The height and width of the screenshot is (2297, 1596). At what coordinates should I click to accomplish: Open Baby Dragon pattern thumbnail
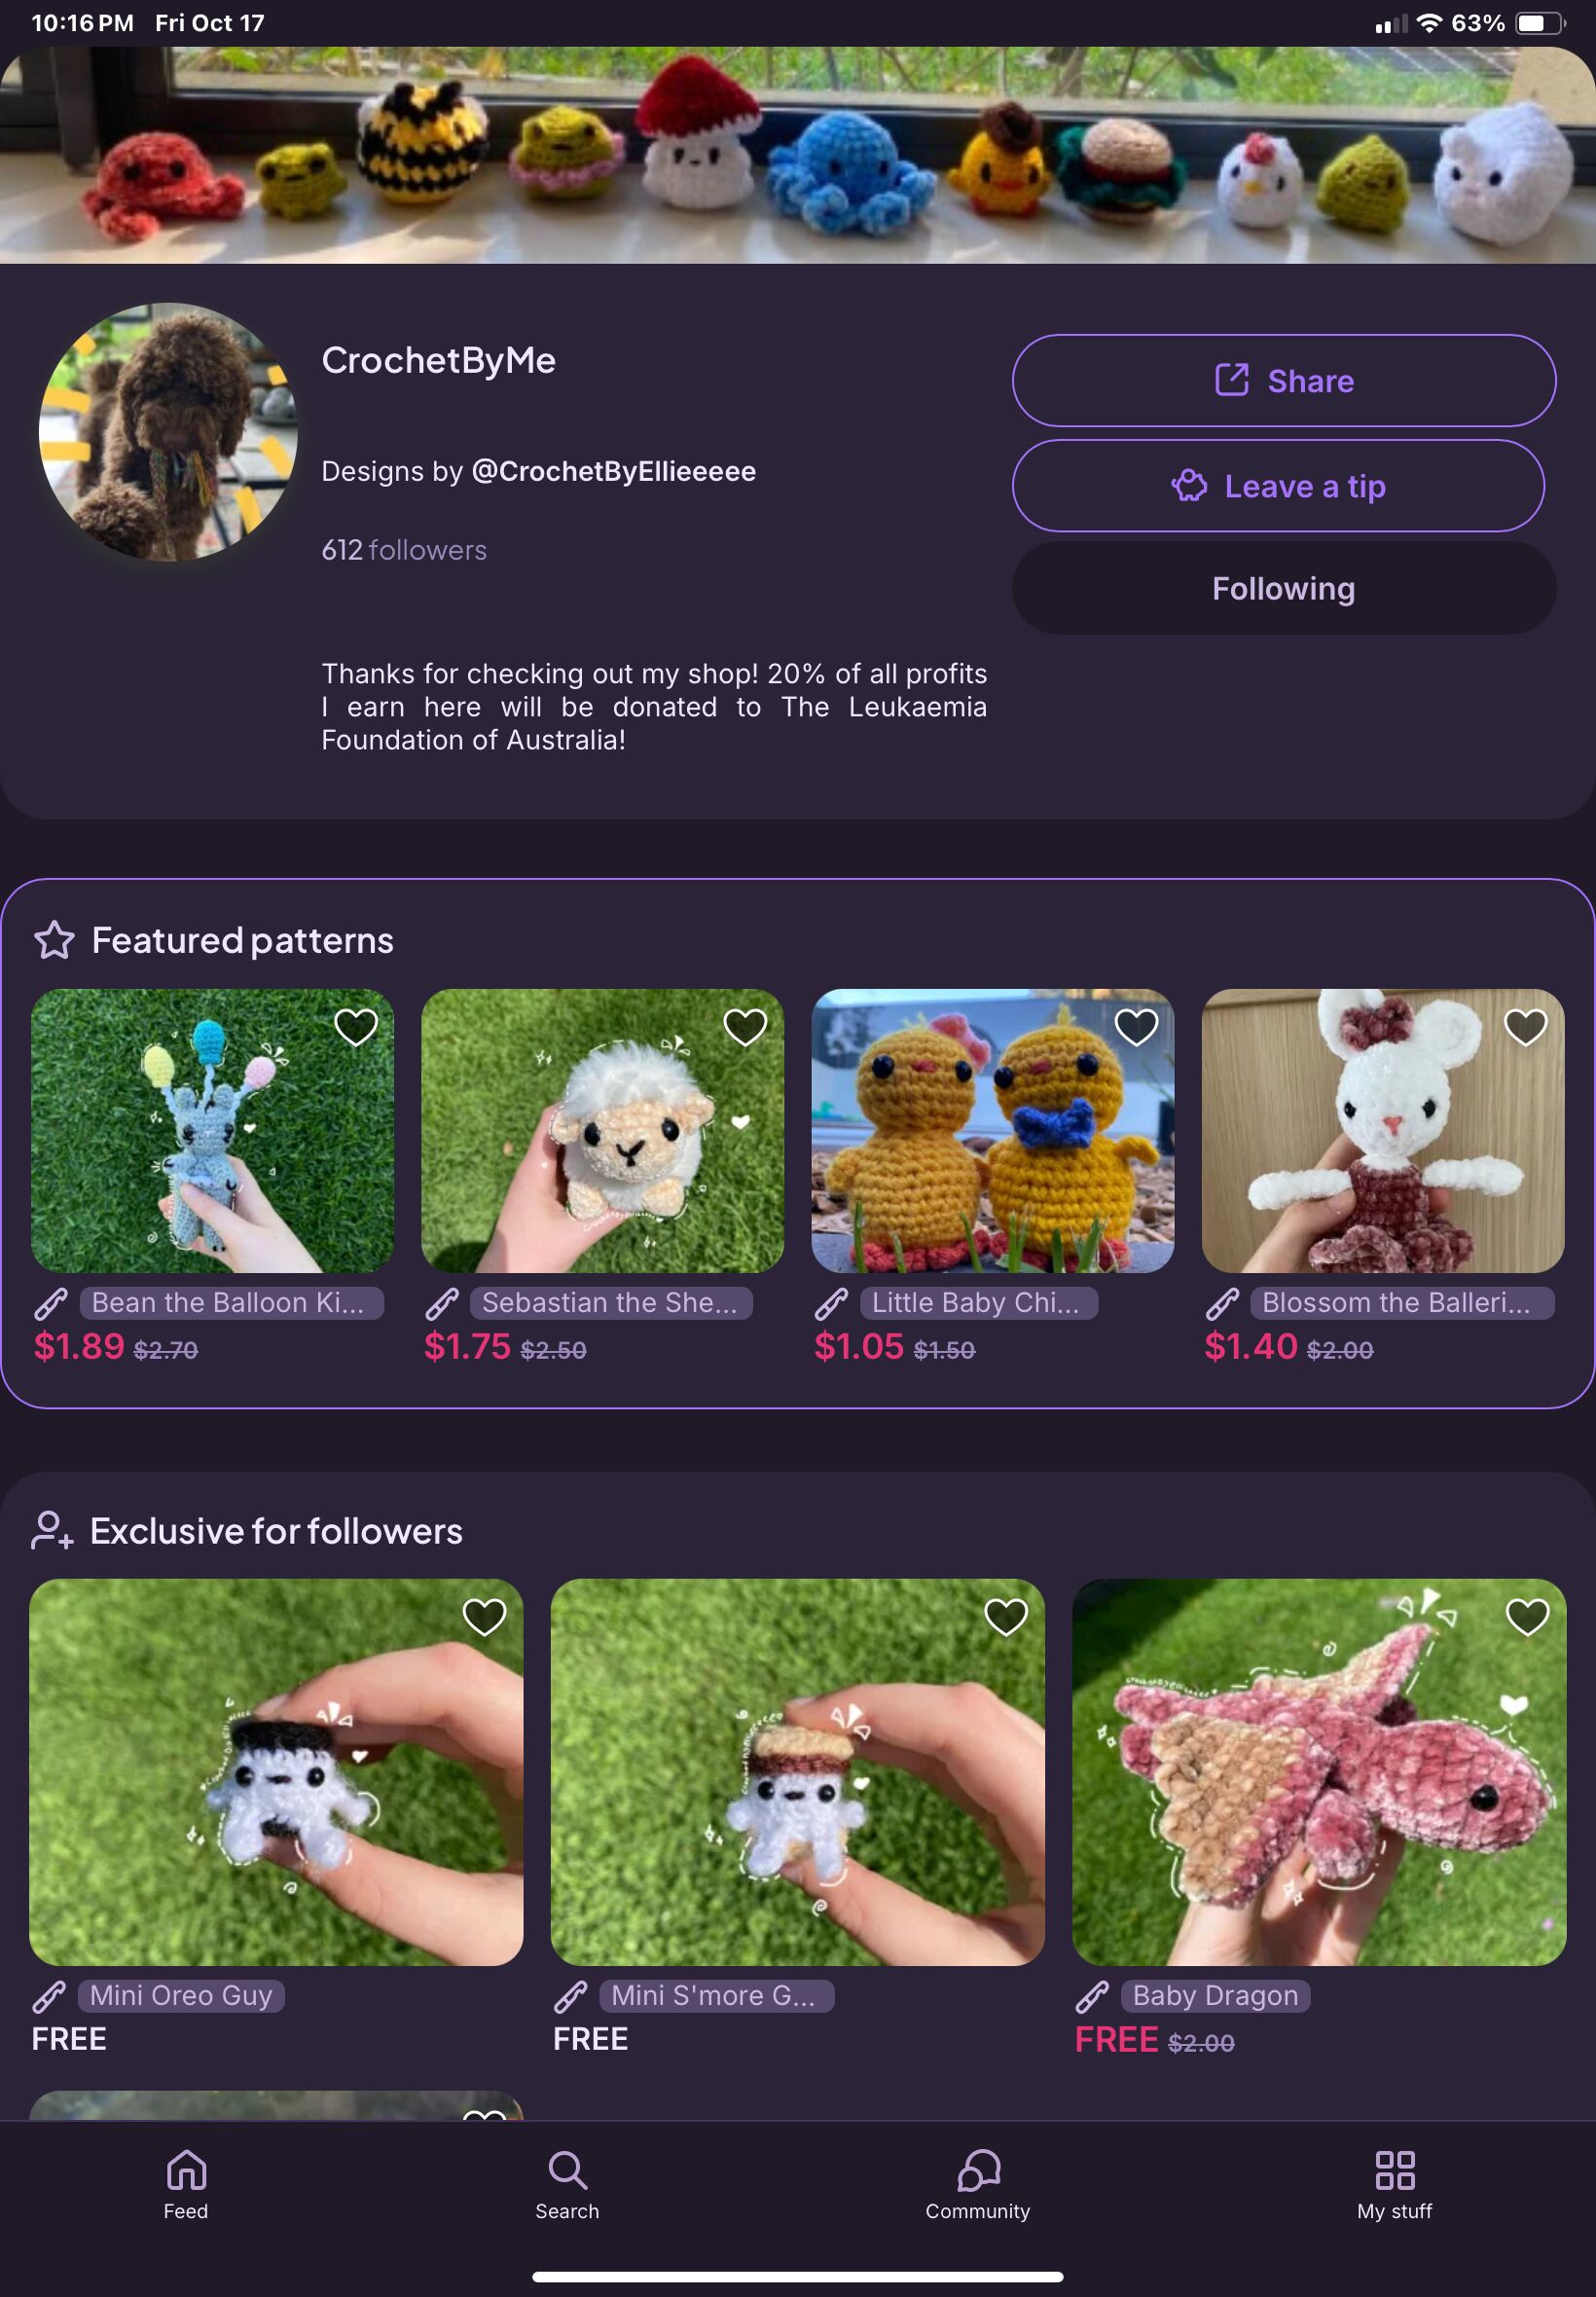click(x=1319, y=1772)
